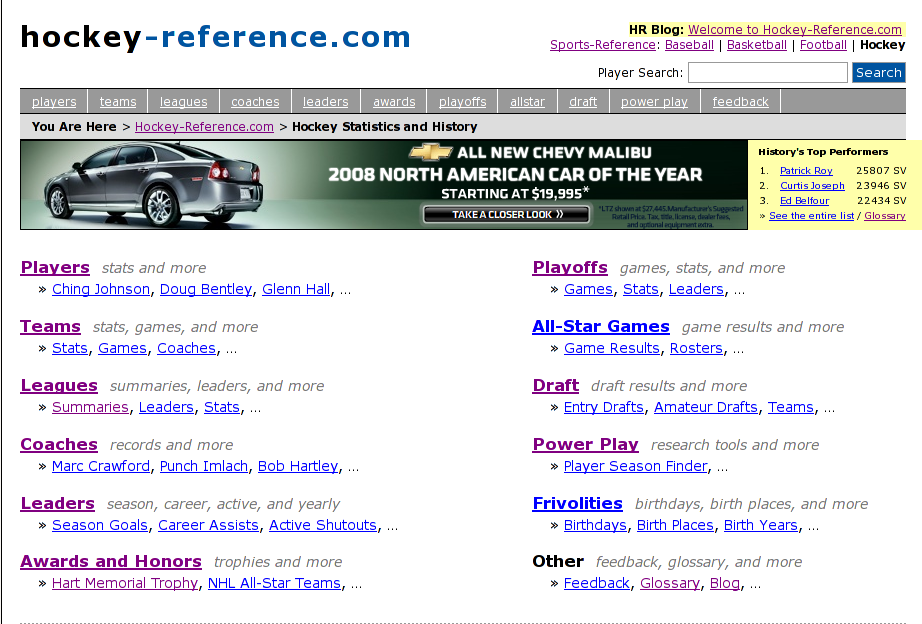Screen dimensions: 922x624
Task: Open Glenn Hall player page
Action: point(296,289)
